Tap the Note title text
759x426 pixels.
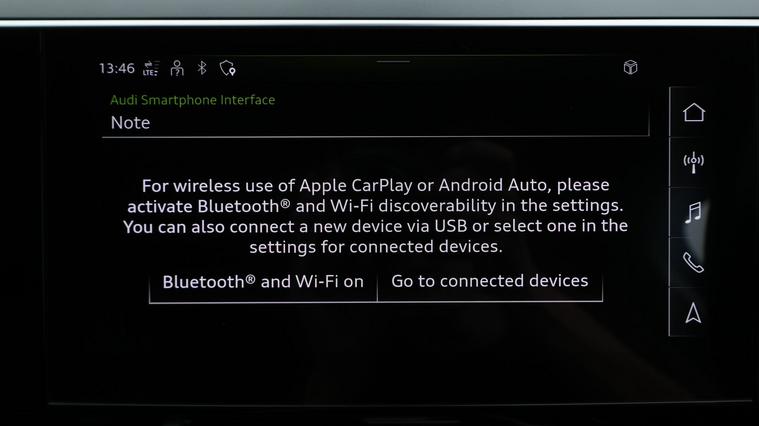tap(130, 122)
